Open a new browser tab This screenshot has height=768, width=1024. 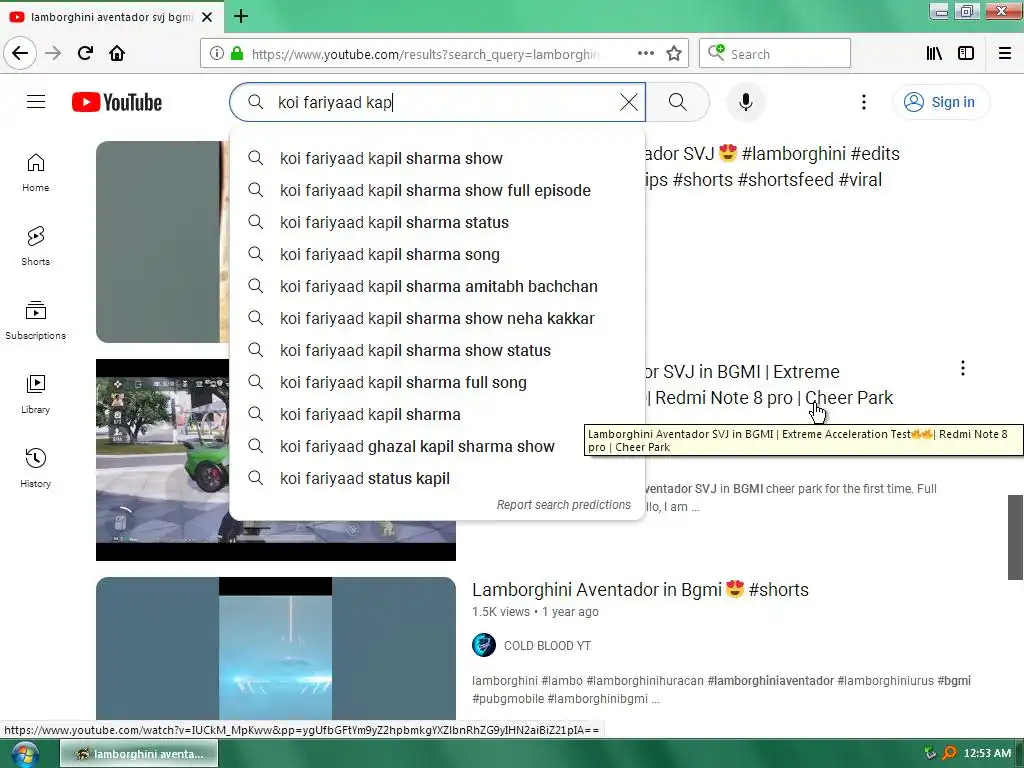pyautogui.click(x=241, y=16)
